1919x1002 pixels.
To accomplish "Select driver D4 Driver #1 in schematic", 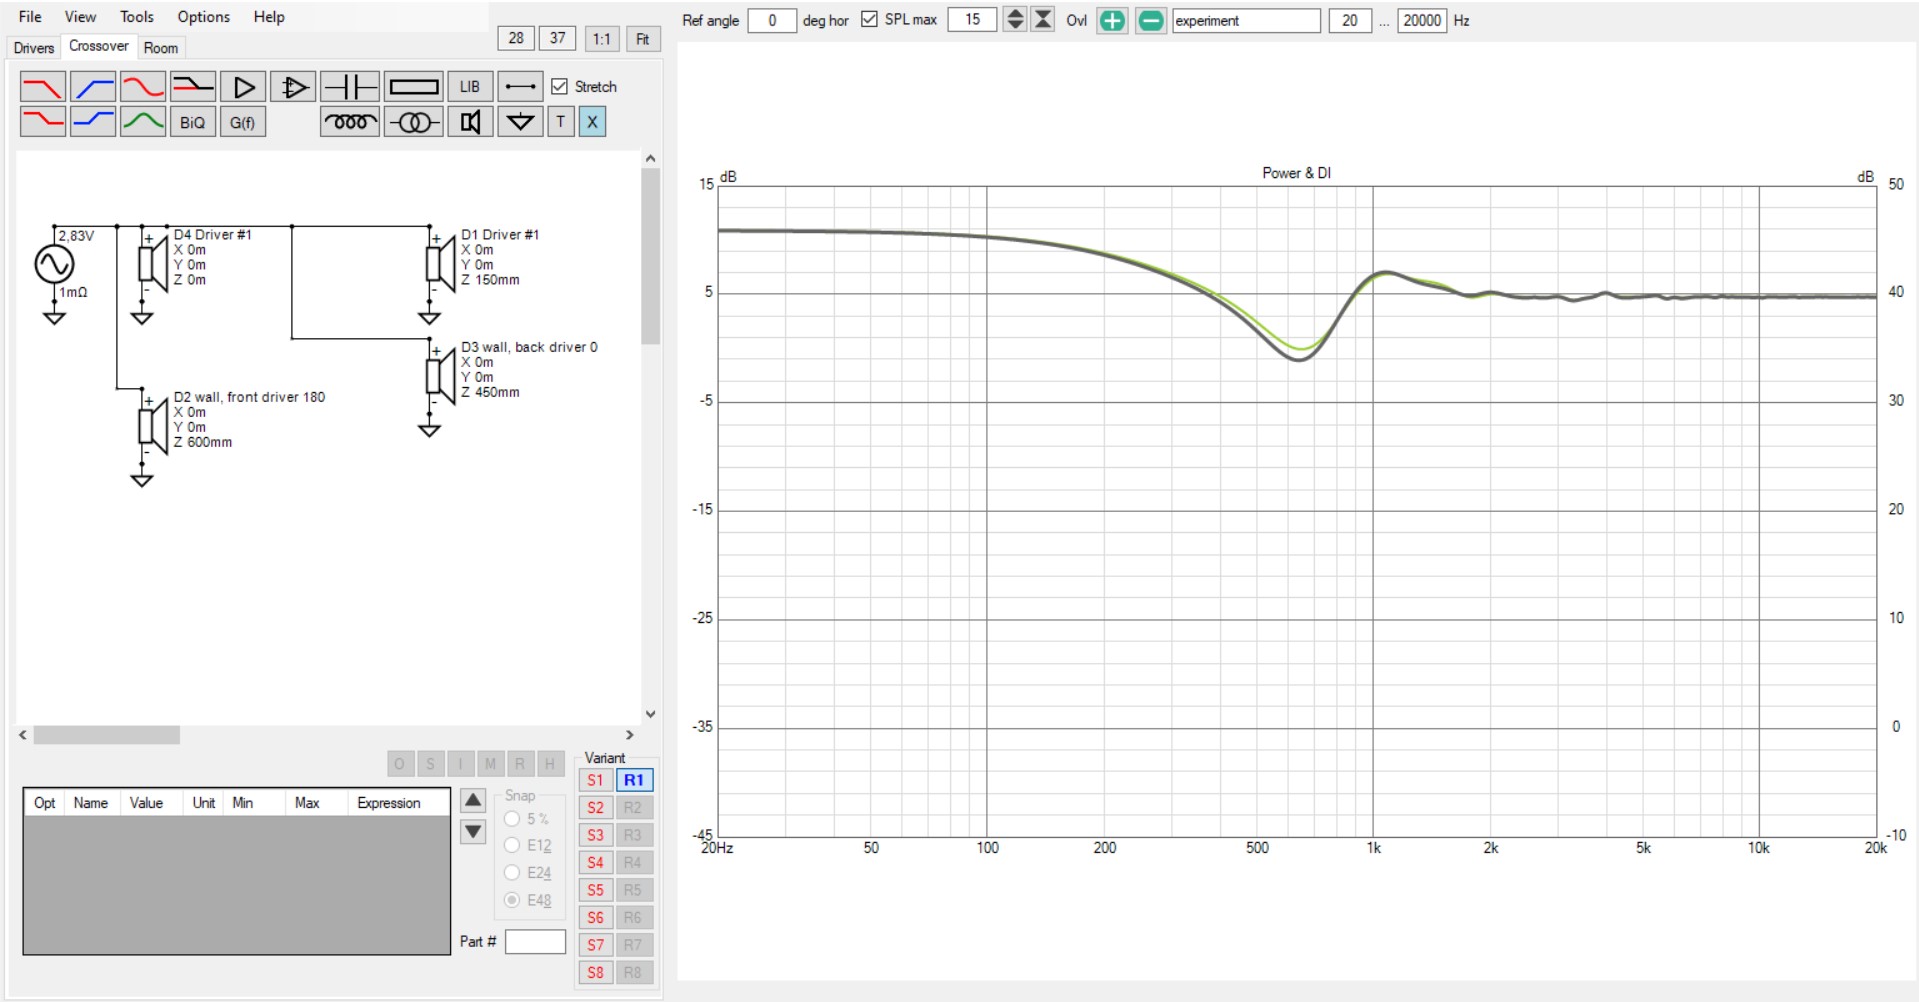I will [152, 263].
